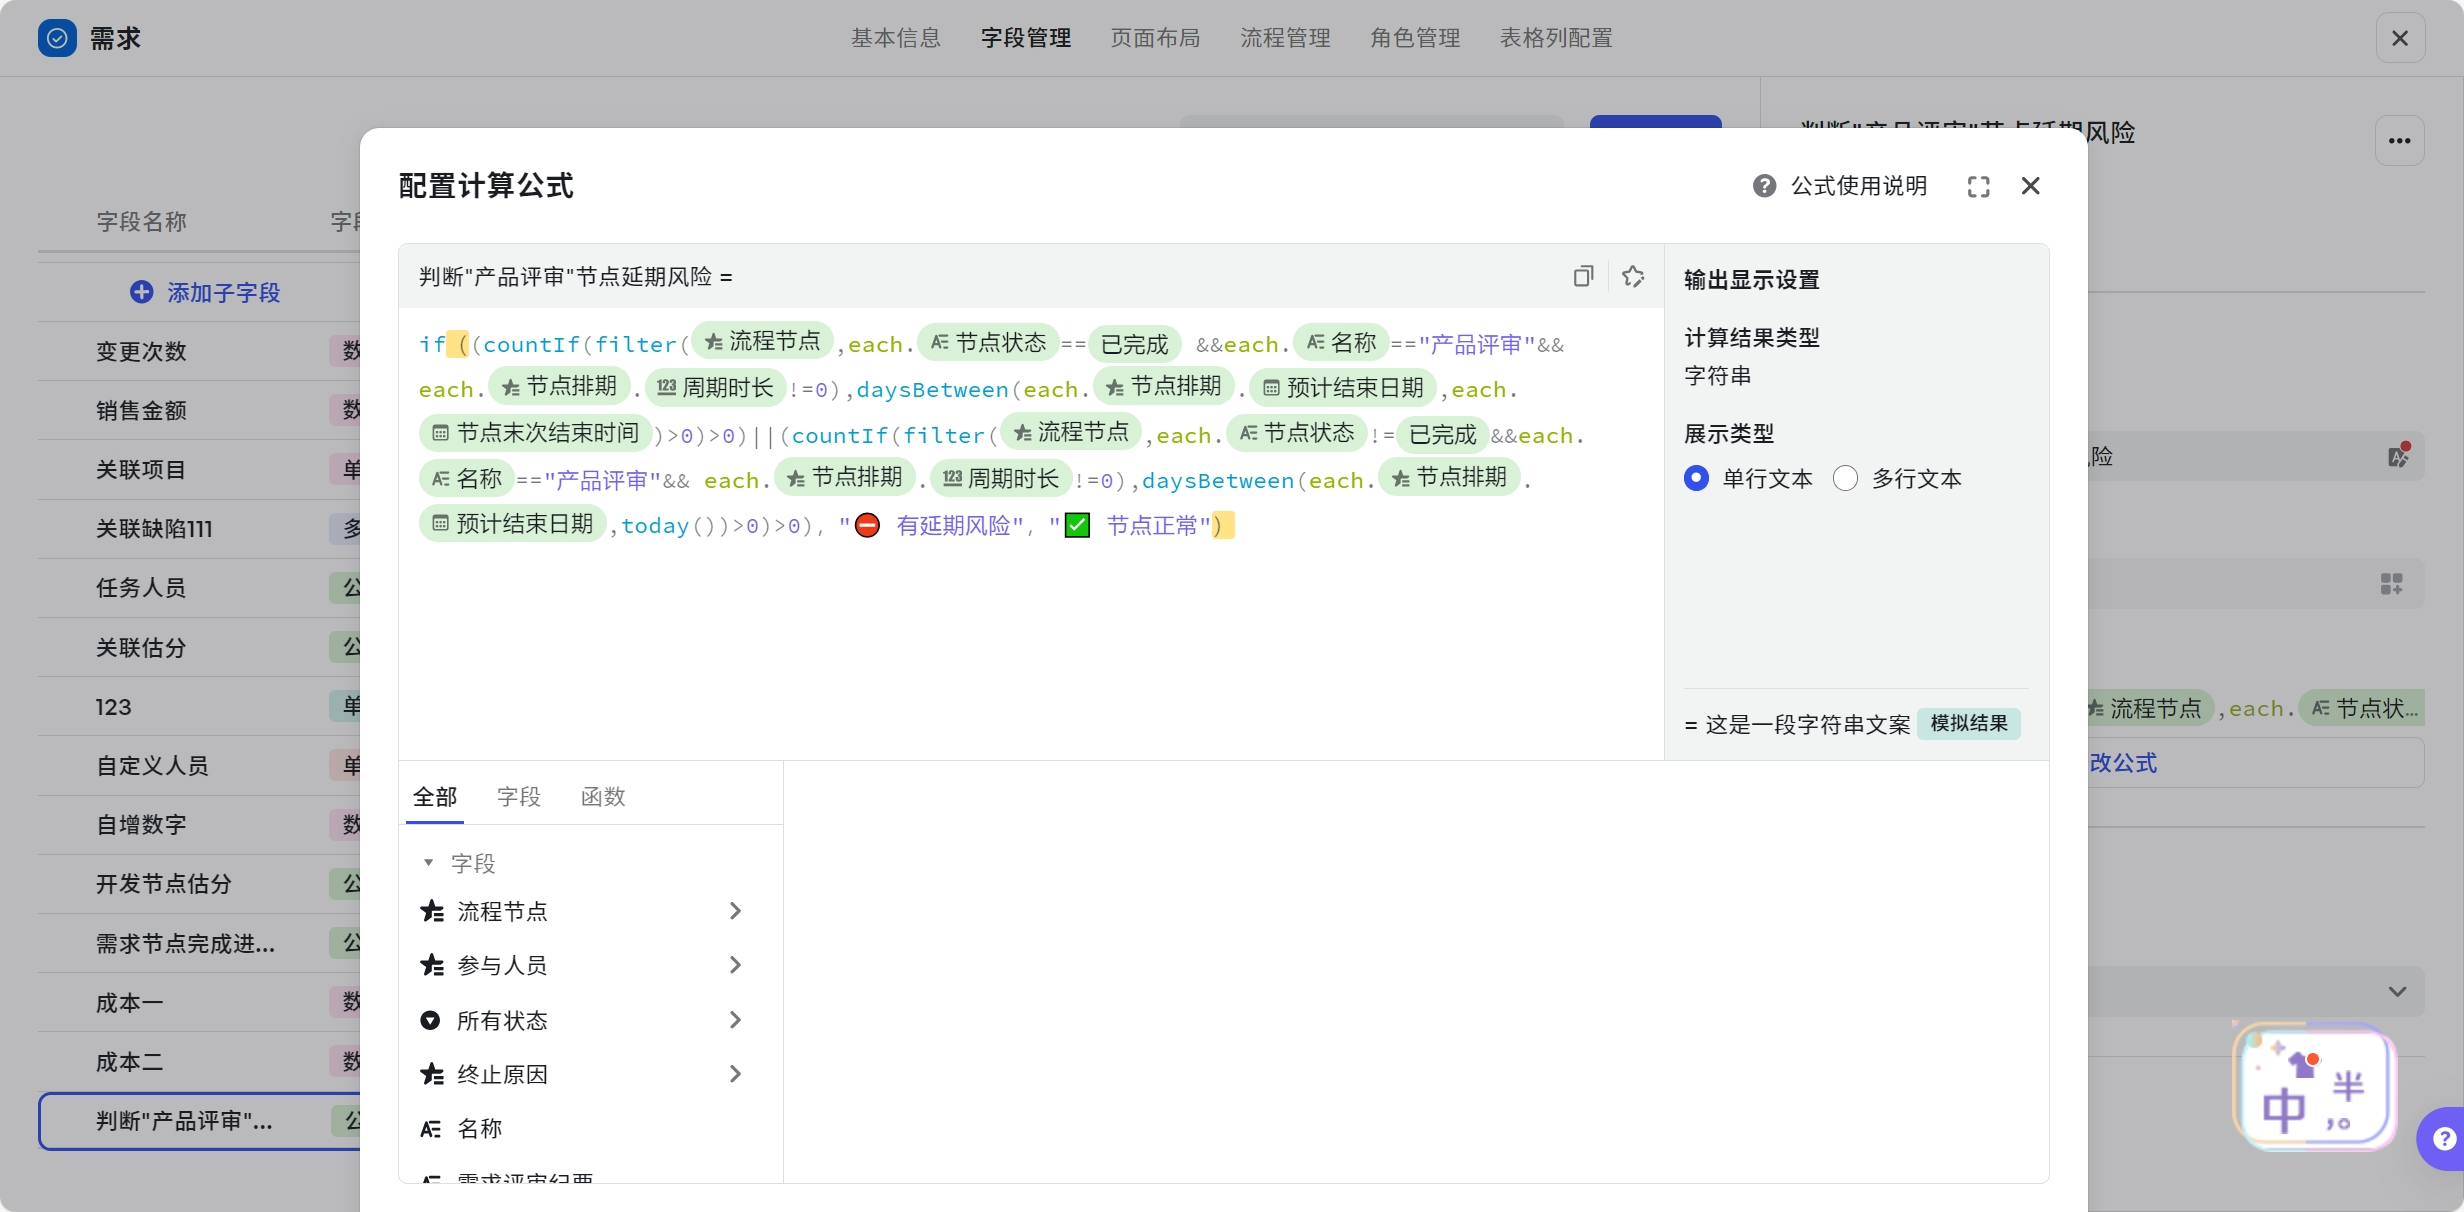Click the AI assist sparkle icon in formula header
The height and width of the screenshot is (1212, 2464).
(x=1633, y=277)
